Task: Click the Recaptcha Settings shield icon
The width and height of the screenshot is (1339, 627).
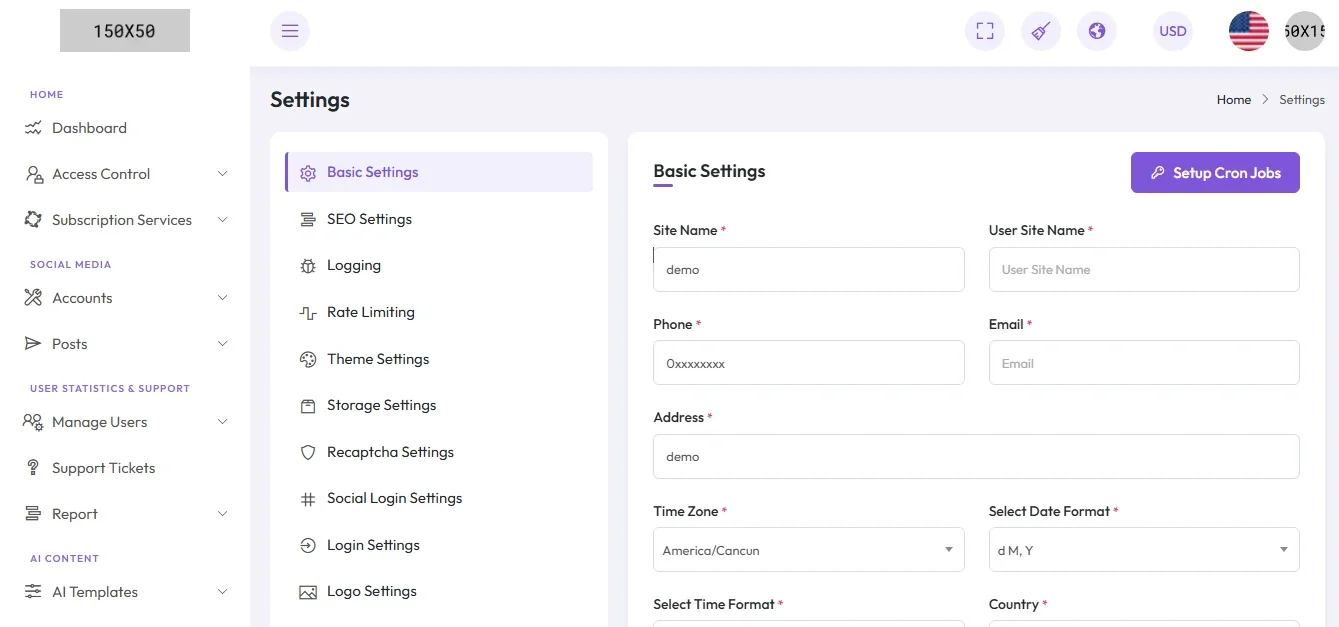Action: pos(308,452)
